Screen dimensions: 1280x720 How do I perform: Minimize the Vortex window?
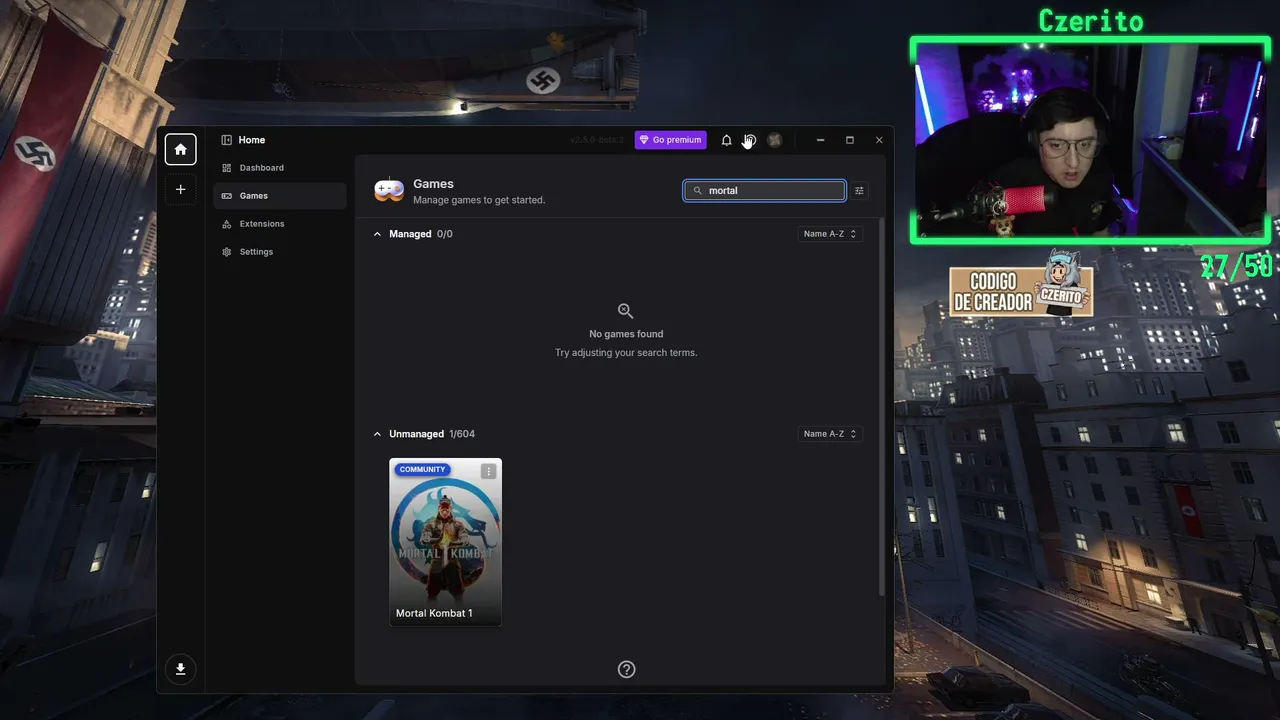coord(820,140)
